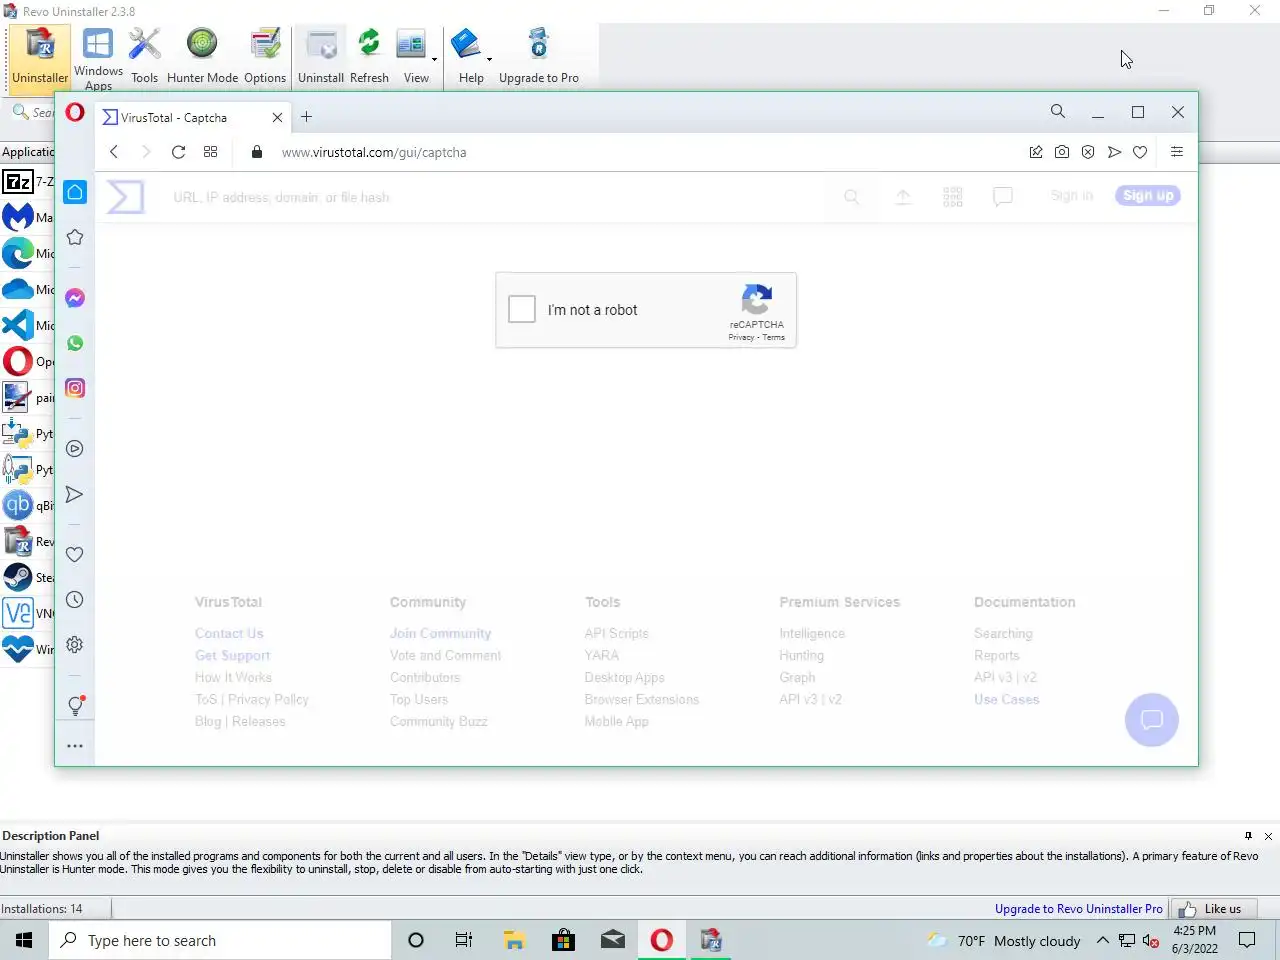Screen dimensions: 1280x960
Task: Open the reCAPTCHA Terms link
Action: pos(774,337)
